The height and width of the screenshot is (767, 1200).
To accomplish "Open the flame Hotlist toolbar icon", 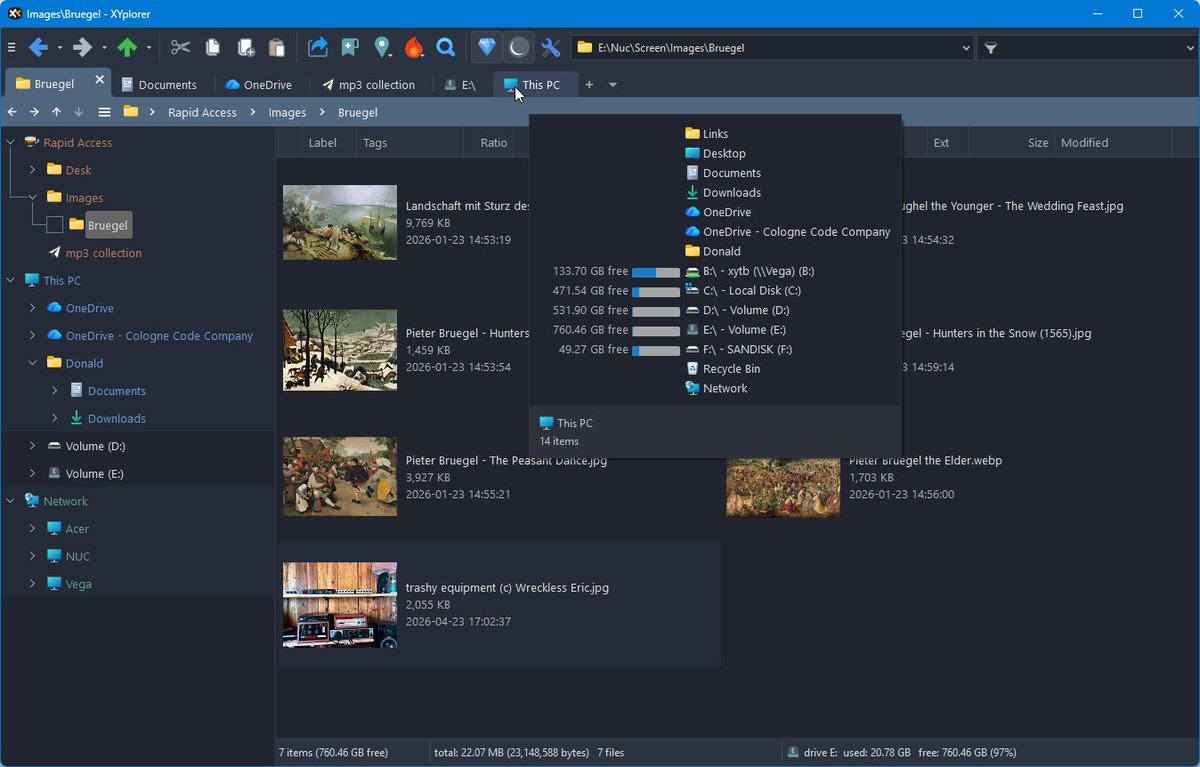I will click(414, 47).
